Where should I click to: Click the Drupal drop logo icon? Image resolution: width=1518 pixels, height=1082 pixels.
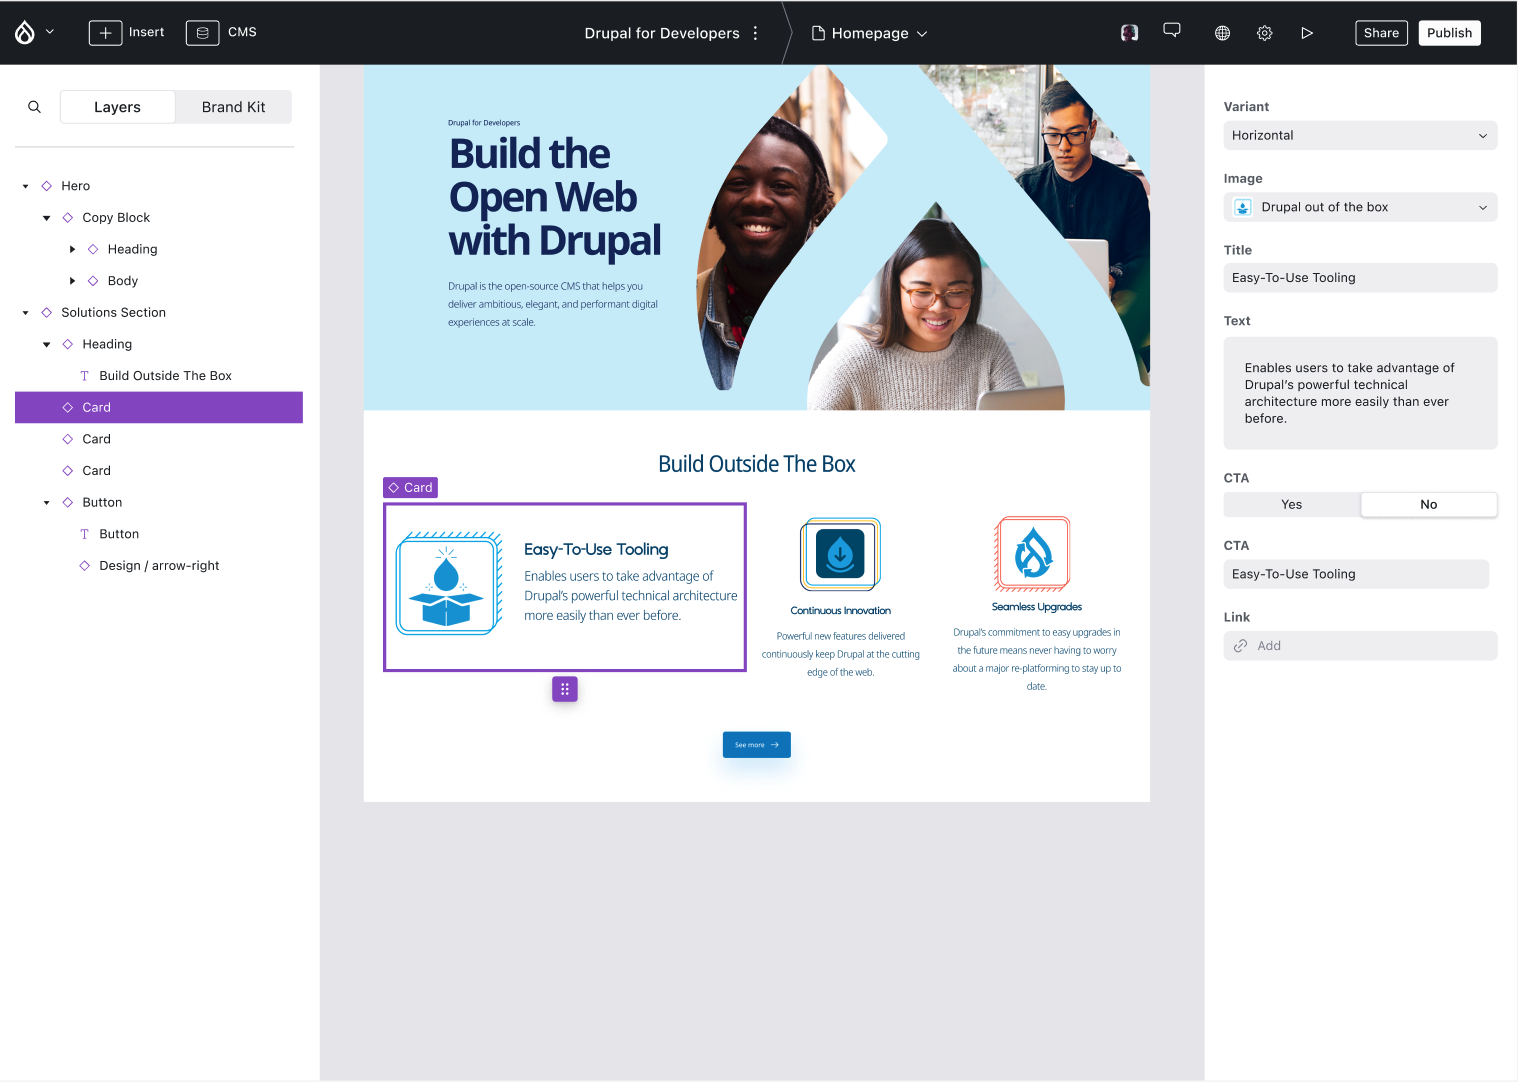point(25,33)
